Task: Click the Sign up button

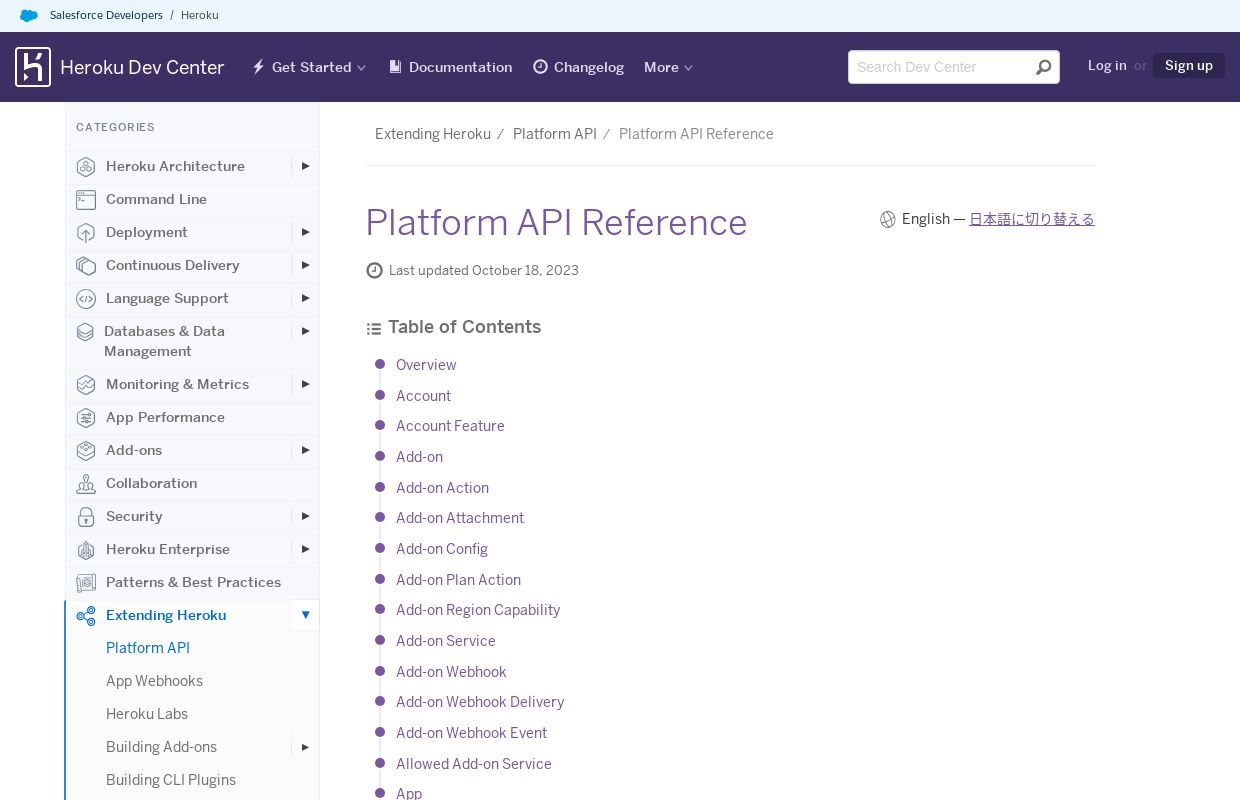Action: pos(1189,65)
